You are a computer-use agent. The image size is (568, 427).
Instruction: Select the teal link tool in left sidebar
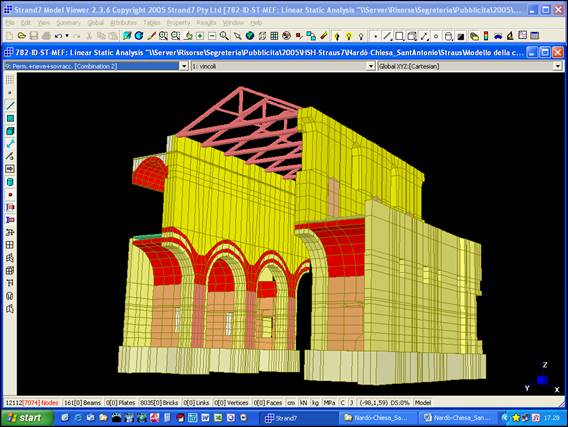(10, 144)
